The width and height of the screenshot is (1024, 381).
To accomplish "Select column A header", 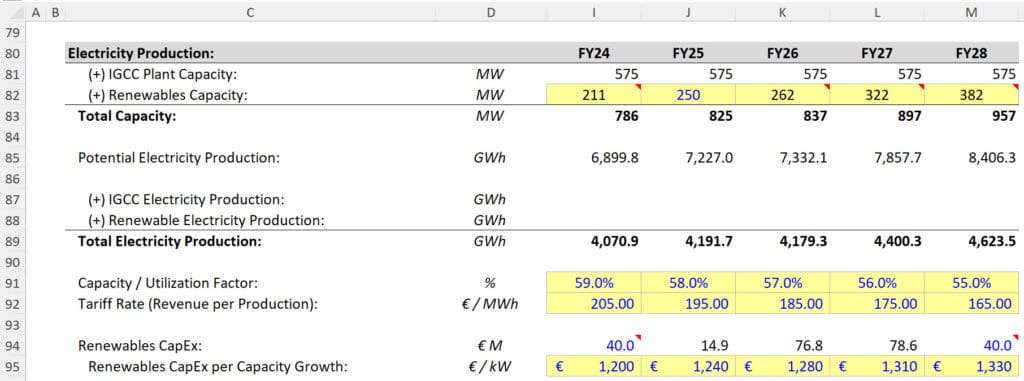I will point(35,11).
